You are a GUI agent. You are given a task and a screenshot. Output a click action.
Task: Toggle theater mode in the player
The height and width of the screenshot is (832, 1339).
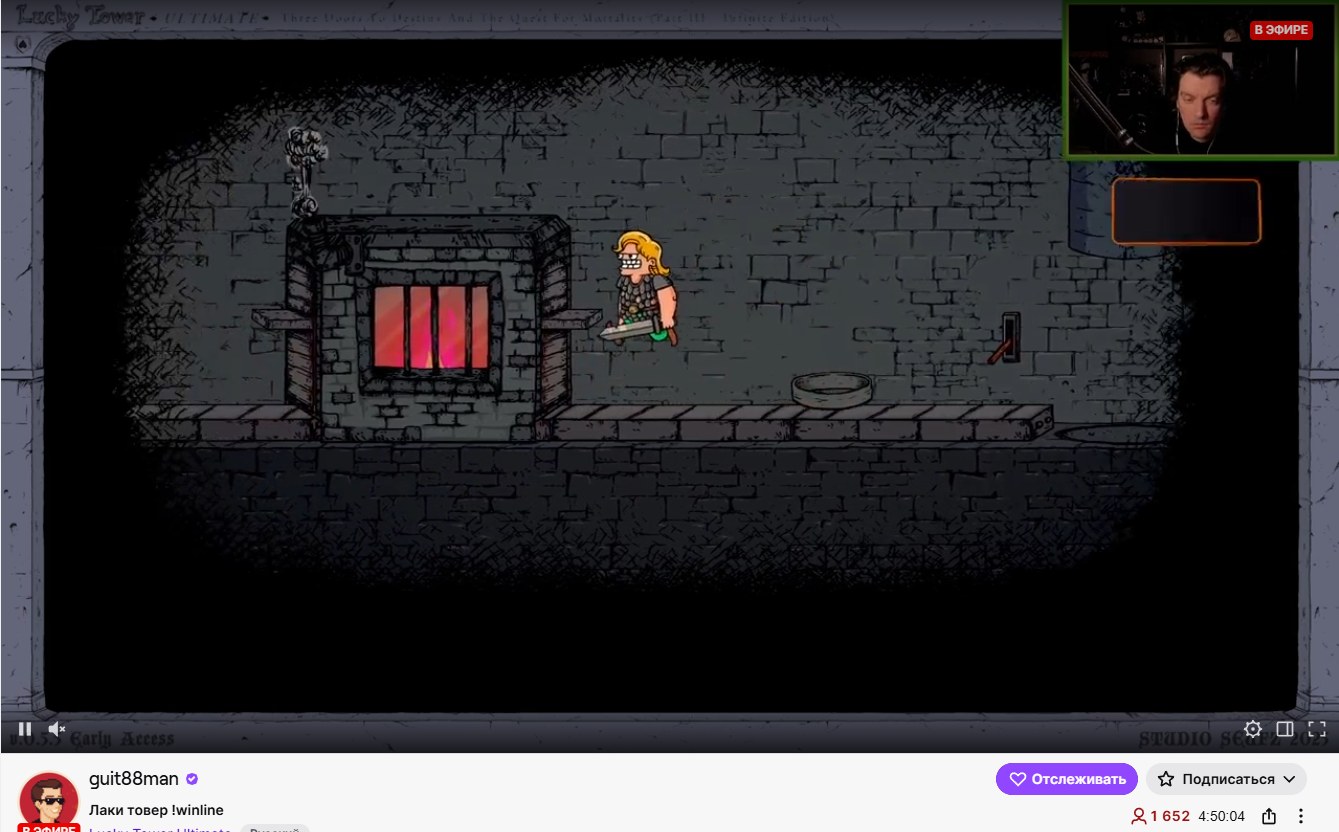(1285, 729)
